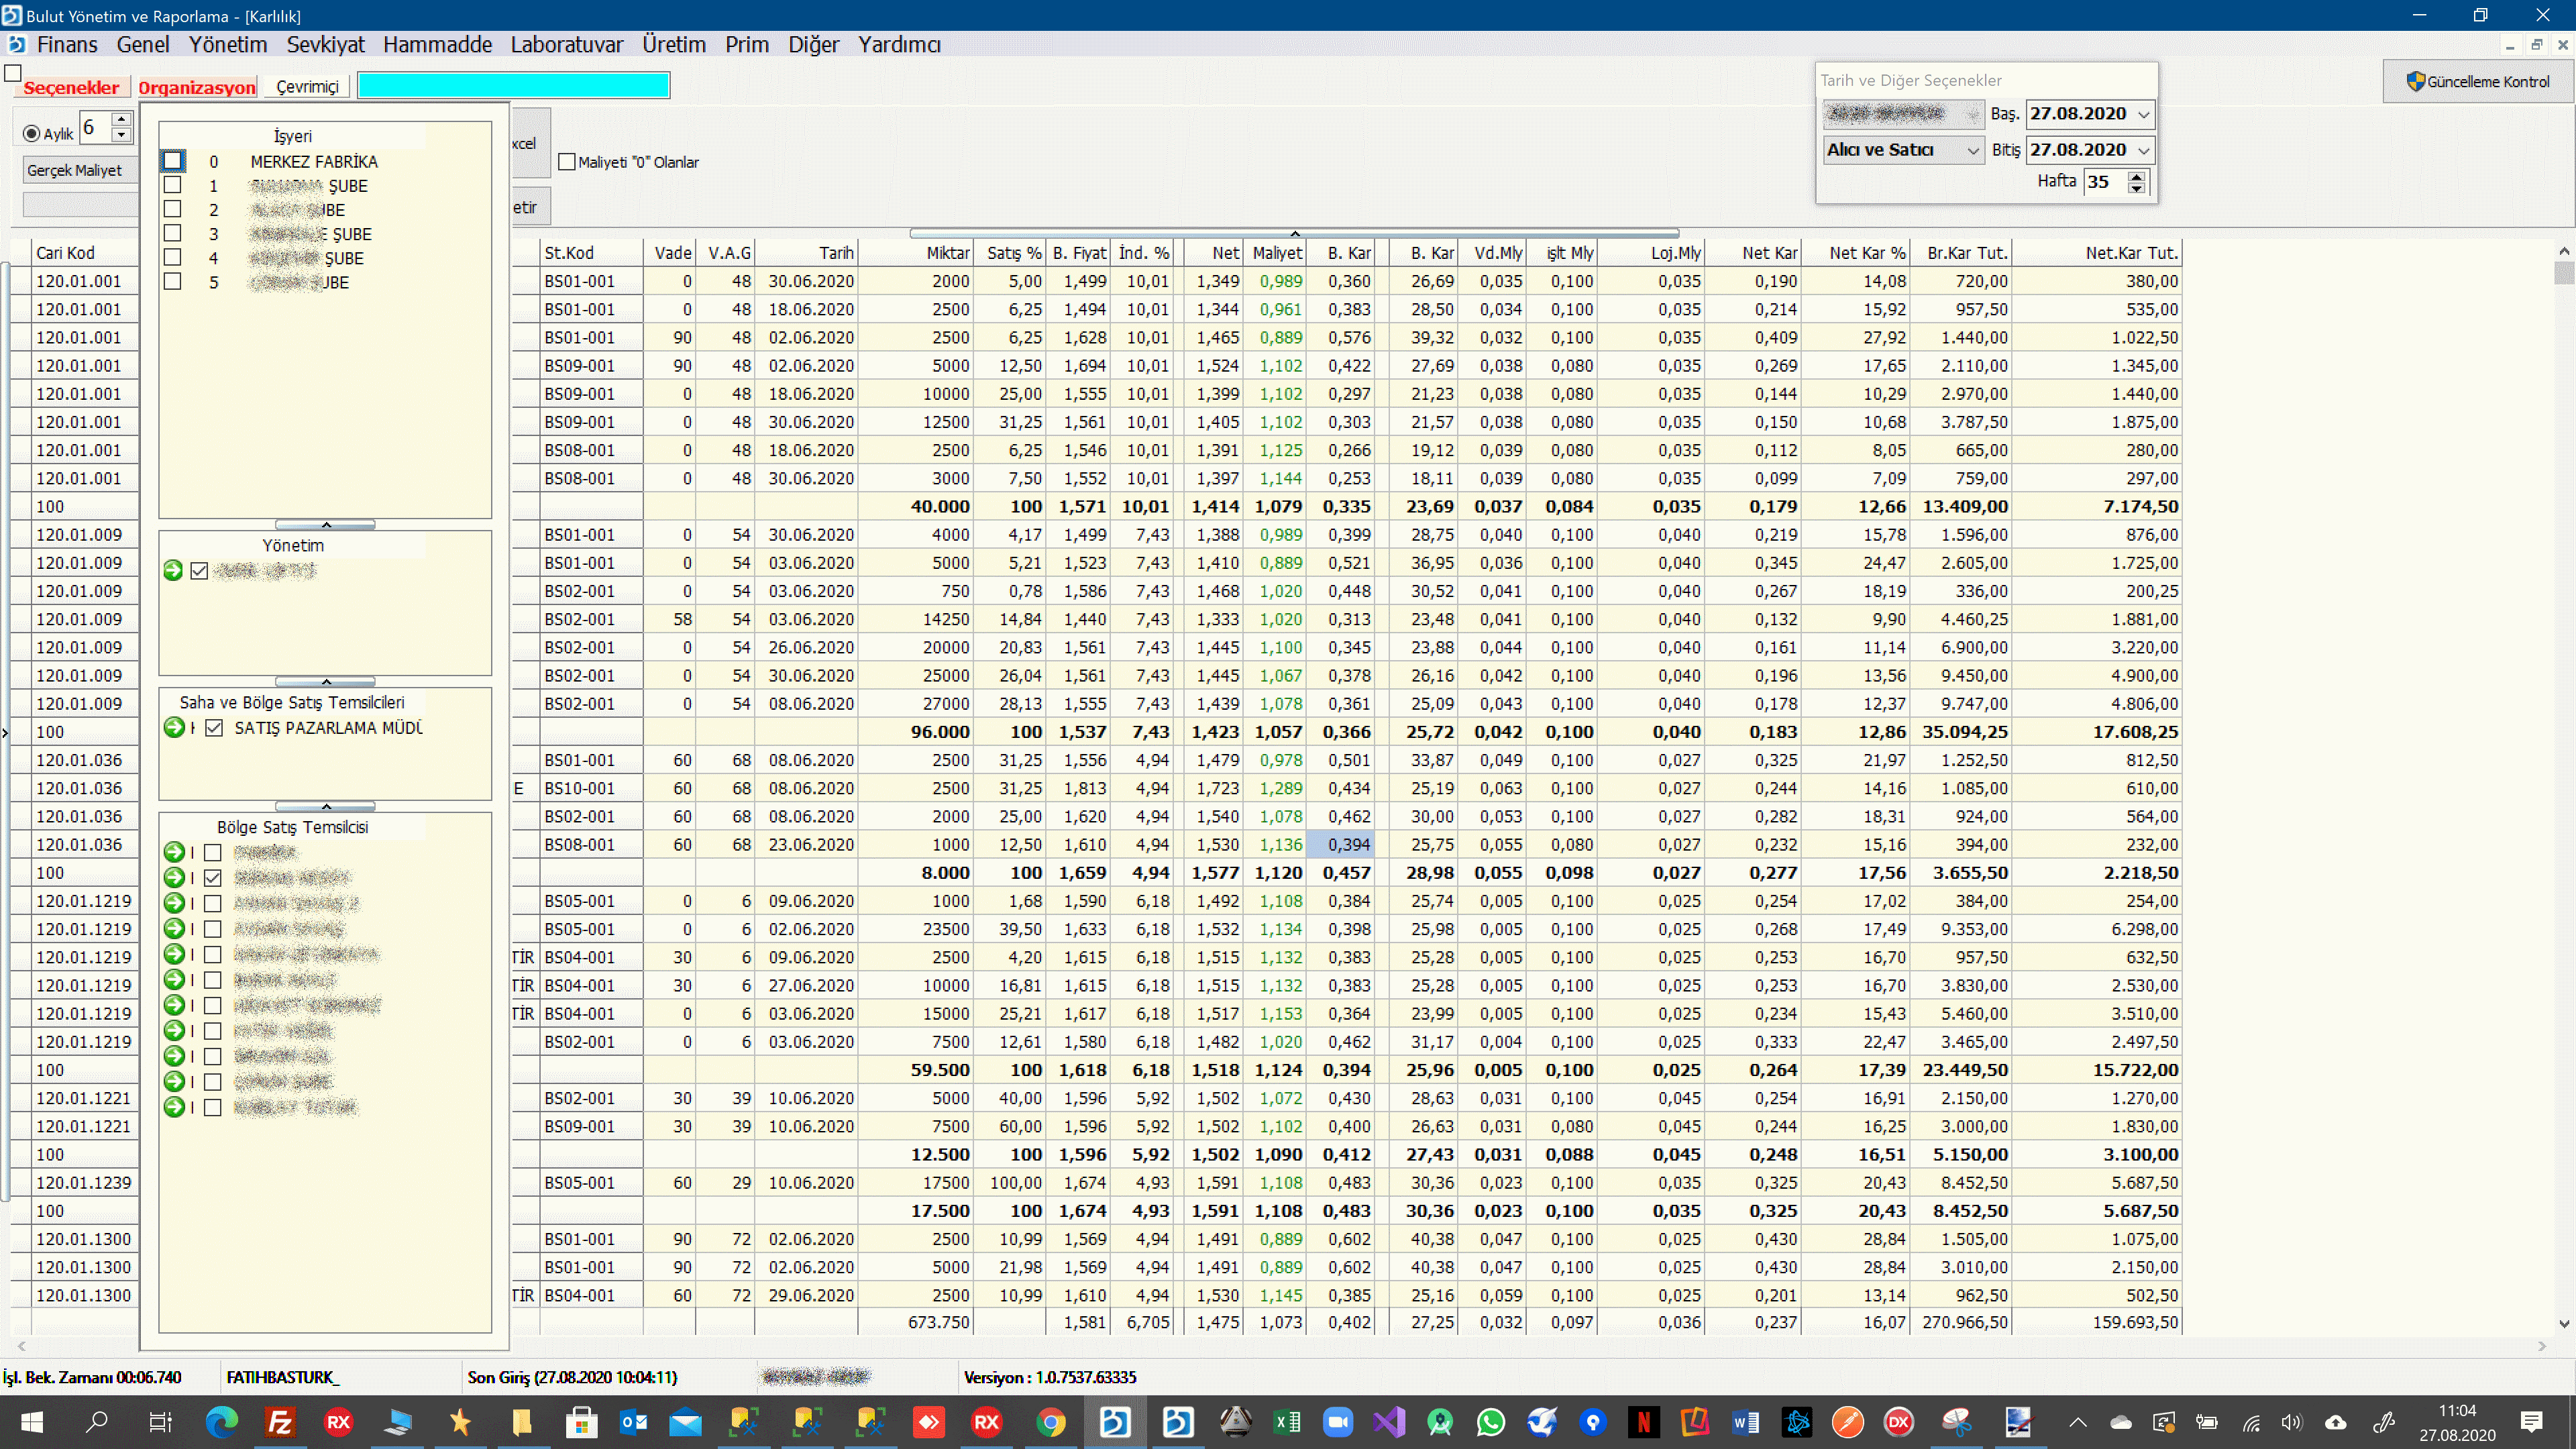This screenshot has width=2576, height=1449.
Task: Select the Aylık radio button
Action: 32,134
